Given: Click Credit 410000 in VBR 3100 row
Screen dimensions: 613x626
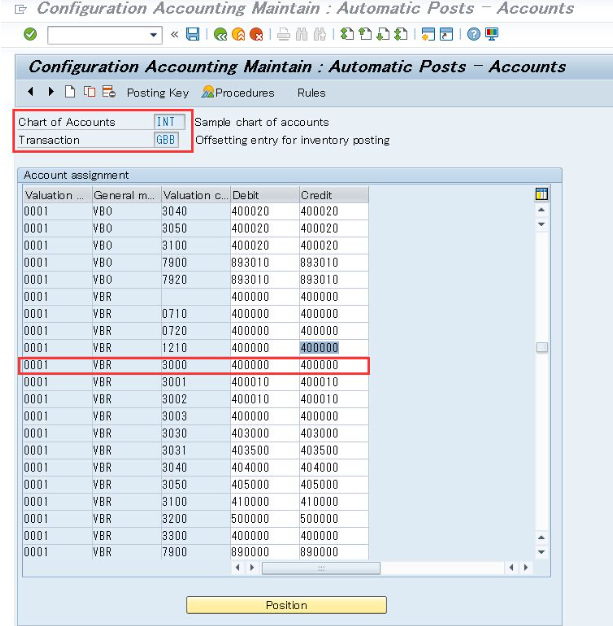Looking at the screenshot, I should [x=334, y=502].
